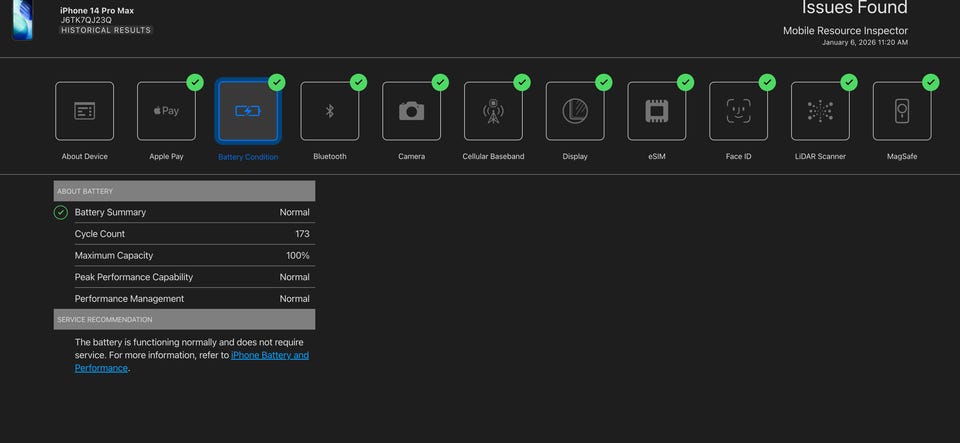Click the LiDAR Scanner label text

(820, 157)
